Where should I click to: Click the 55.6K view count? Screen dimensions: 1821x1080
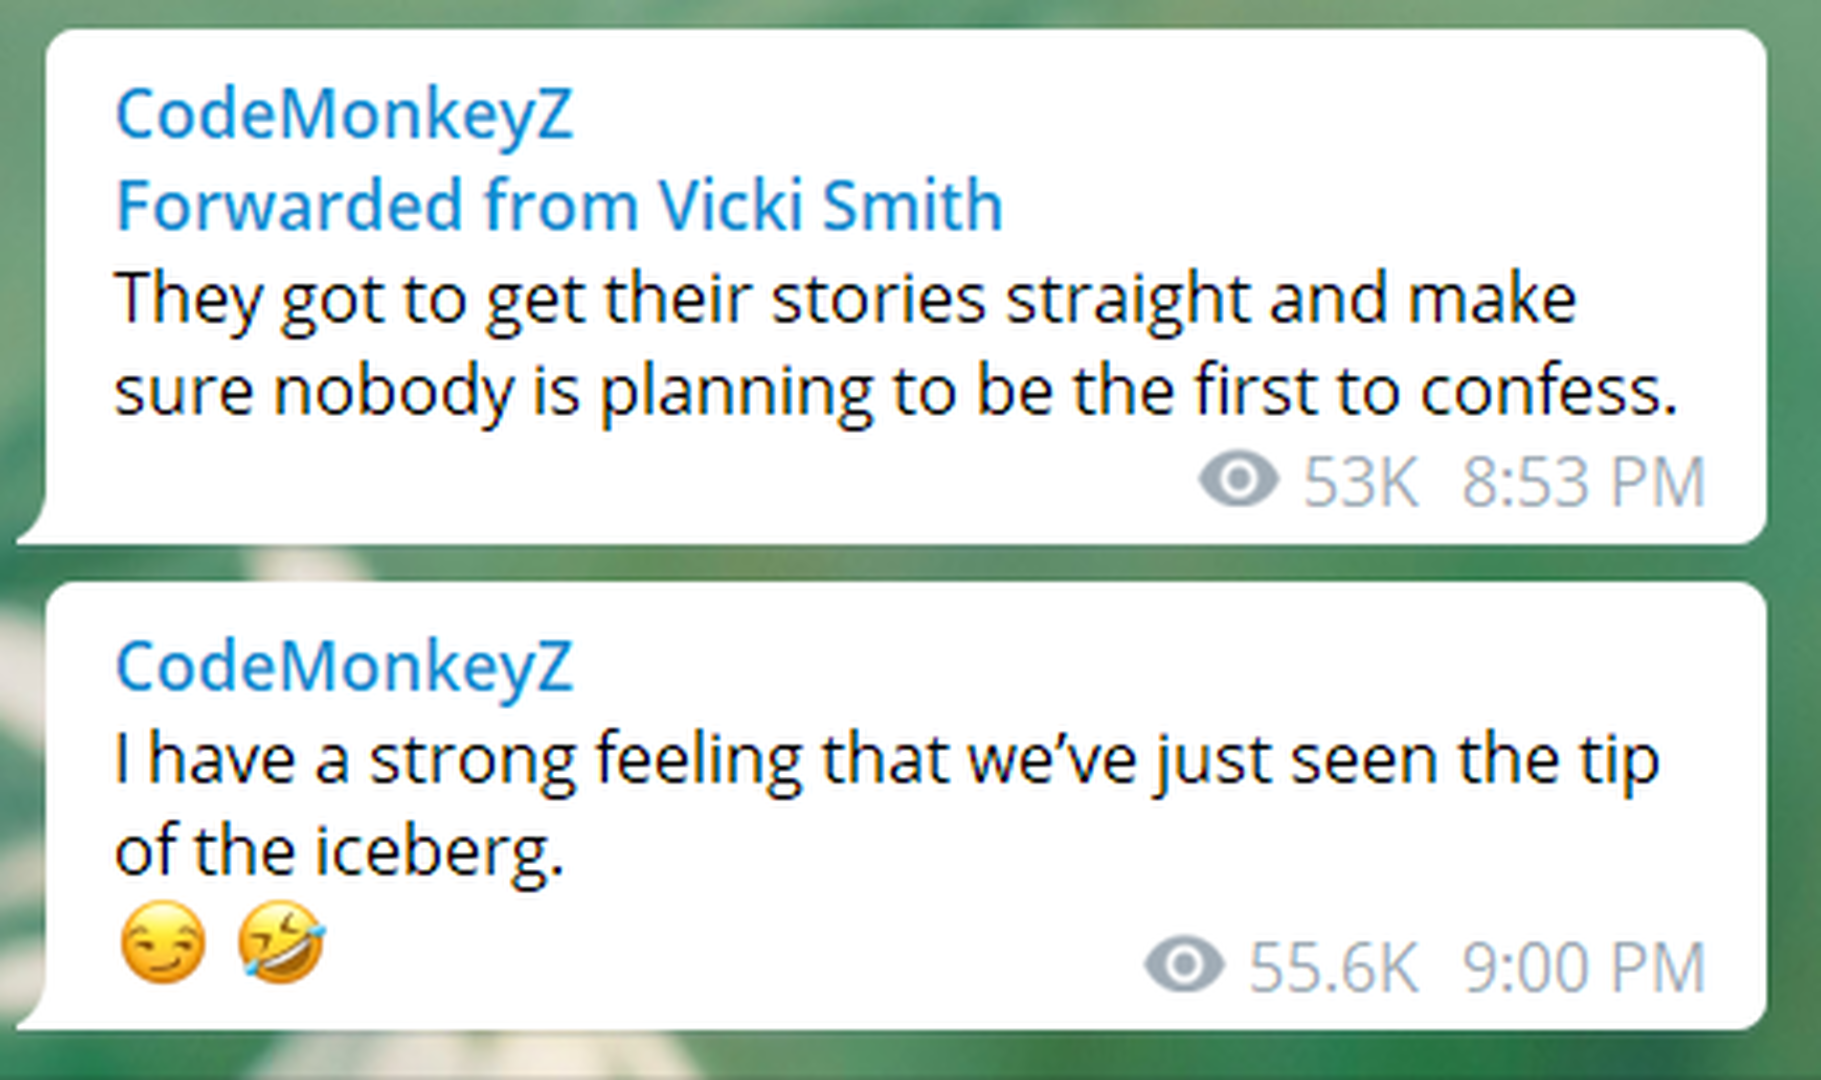[1333, 968]
